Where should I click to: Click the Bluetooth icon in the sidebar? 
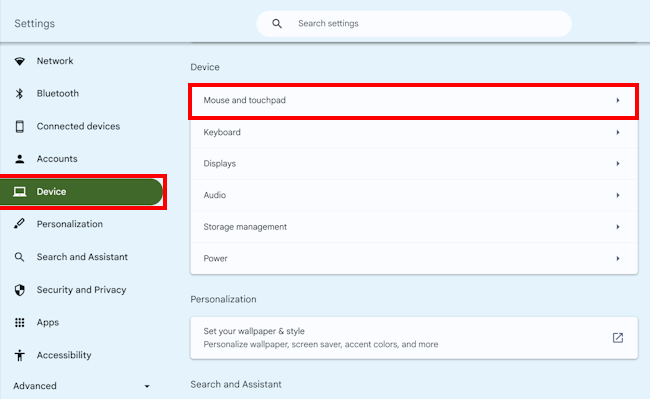click(19, 94)
